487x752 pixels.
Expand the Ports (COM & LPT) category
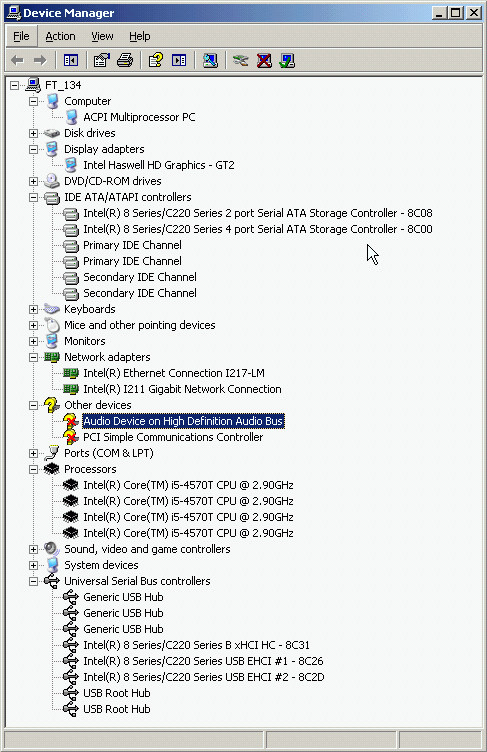click(33, 453)
